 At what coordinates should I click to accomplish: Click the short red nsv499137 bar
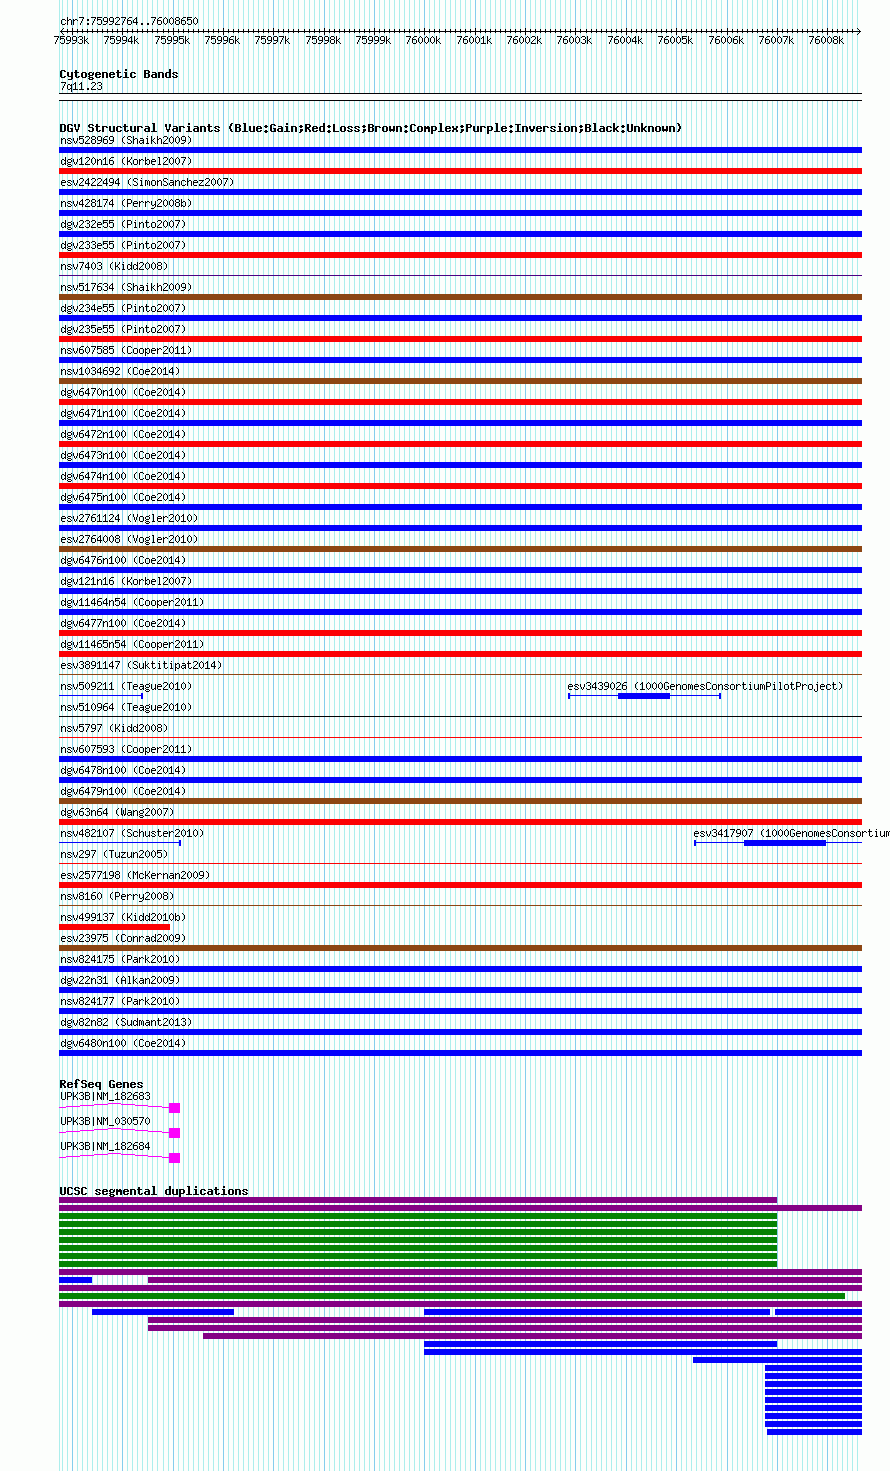click(x=114, y=927)
